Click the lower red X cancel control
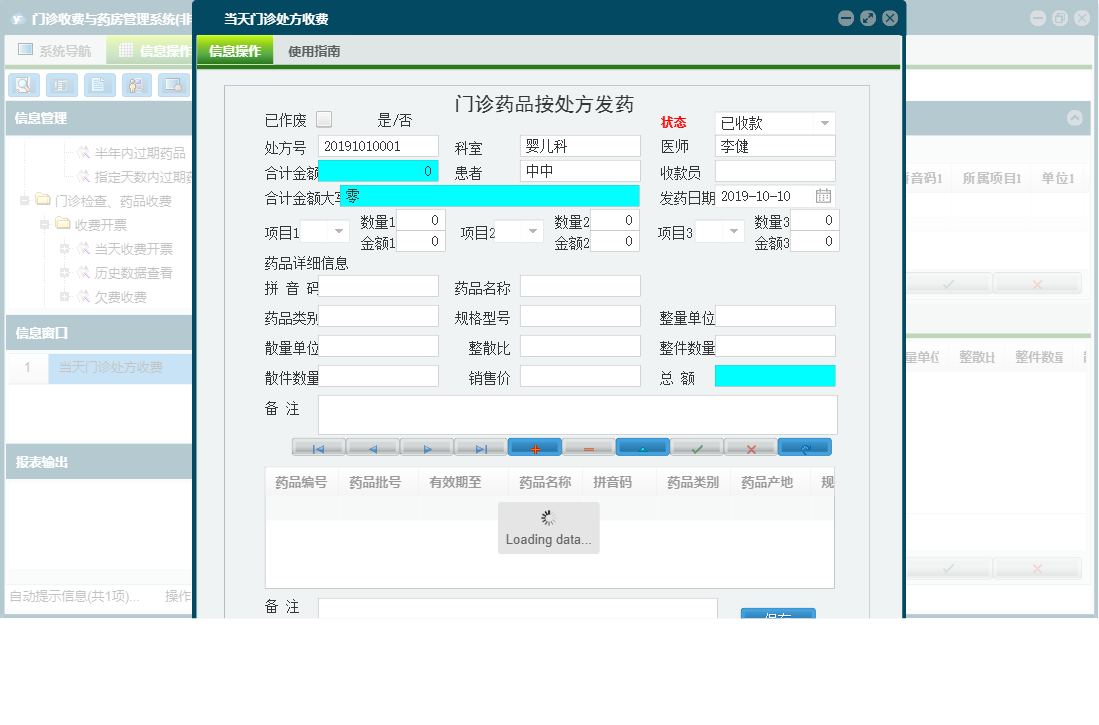 tap(1037, 567)
